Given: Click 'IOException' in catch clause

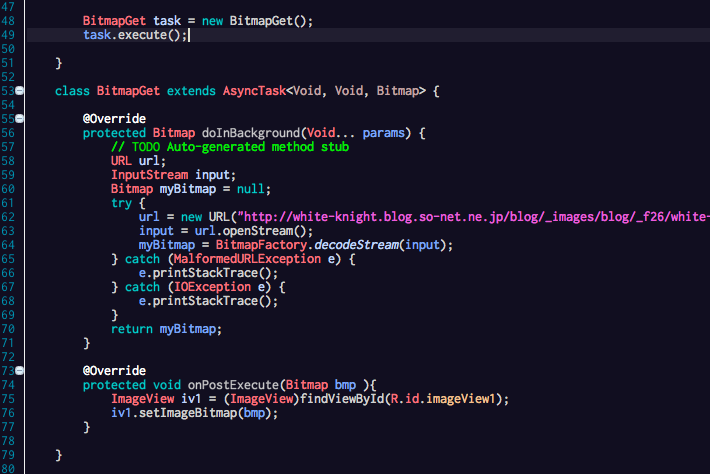Looking at the screenshot, I should pyautogui.click(x=212, y=287).
